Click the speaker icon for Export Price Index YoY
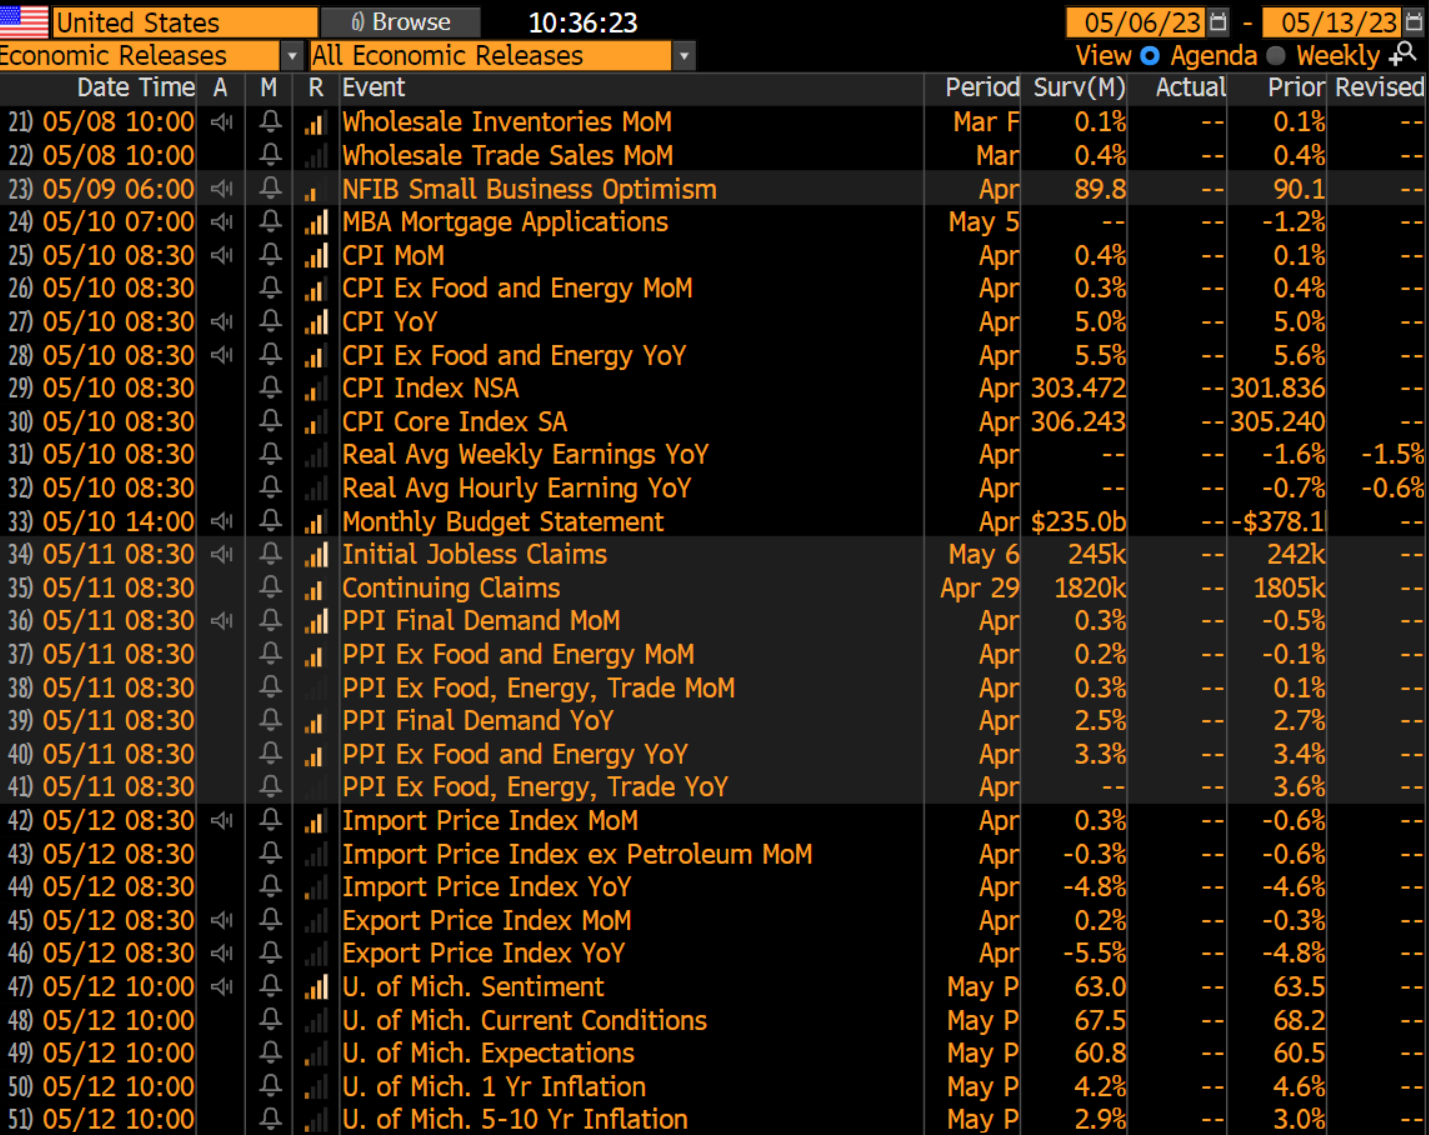The width and height of the screenshot is (1429, 1135). tap(222, 953)
